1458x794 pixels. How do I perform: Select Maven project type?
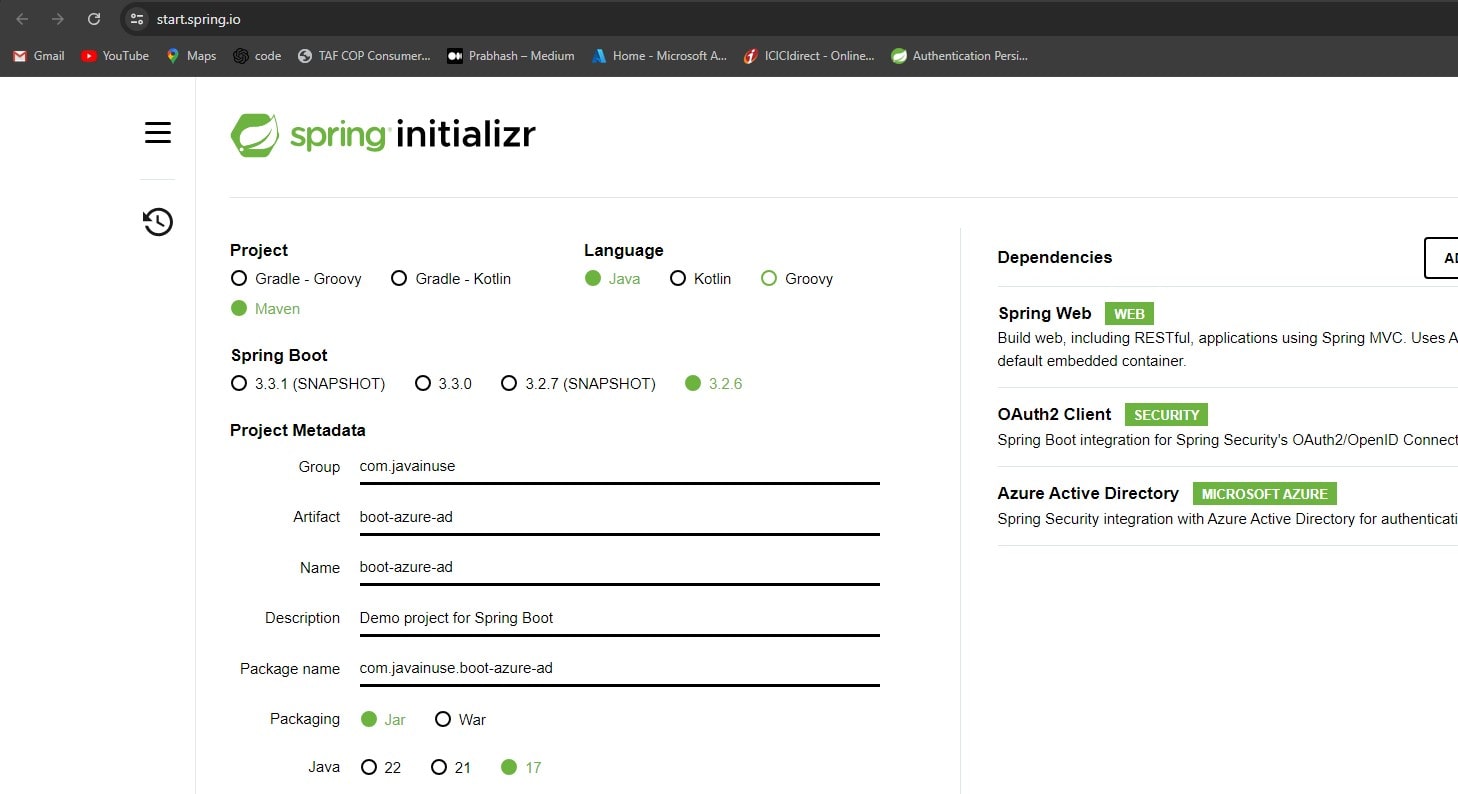[x=265, y=309]
